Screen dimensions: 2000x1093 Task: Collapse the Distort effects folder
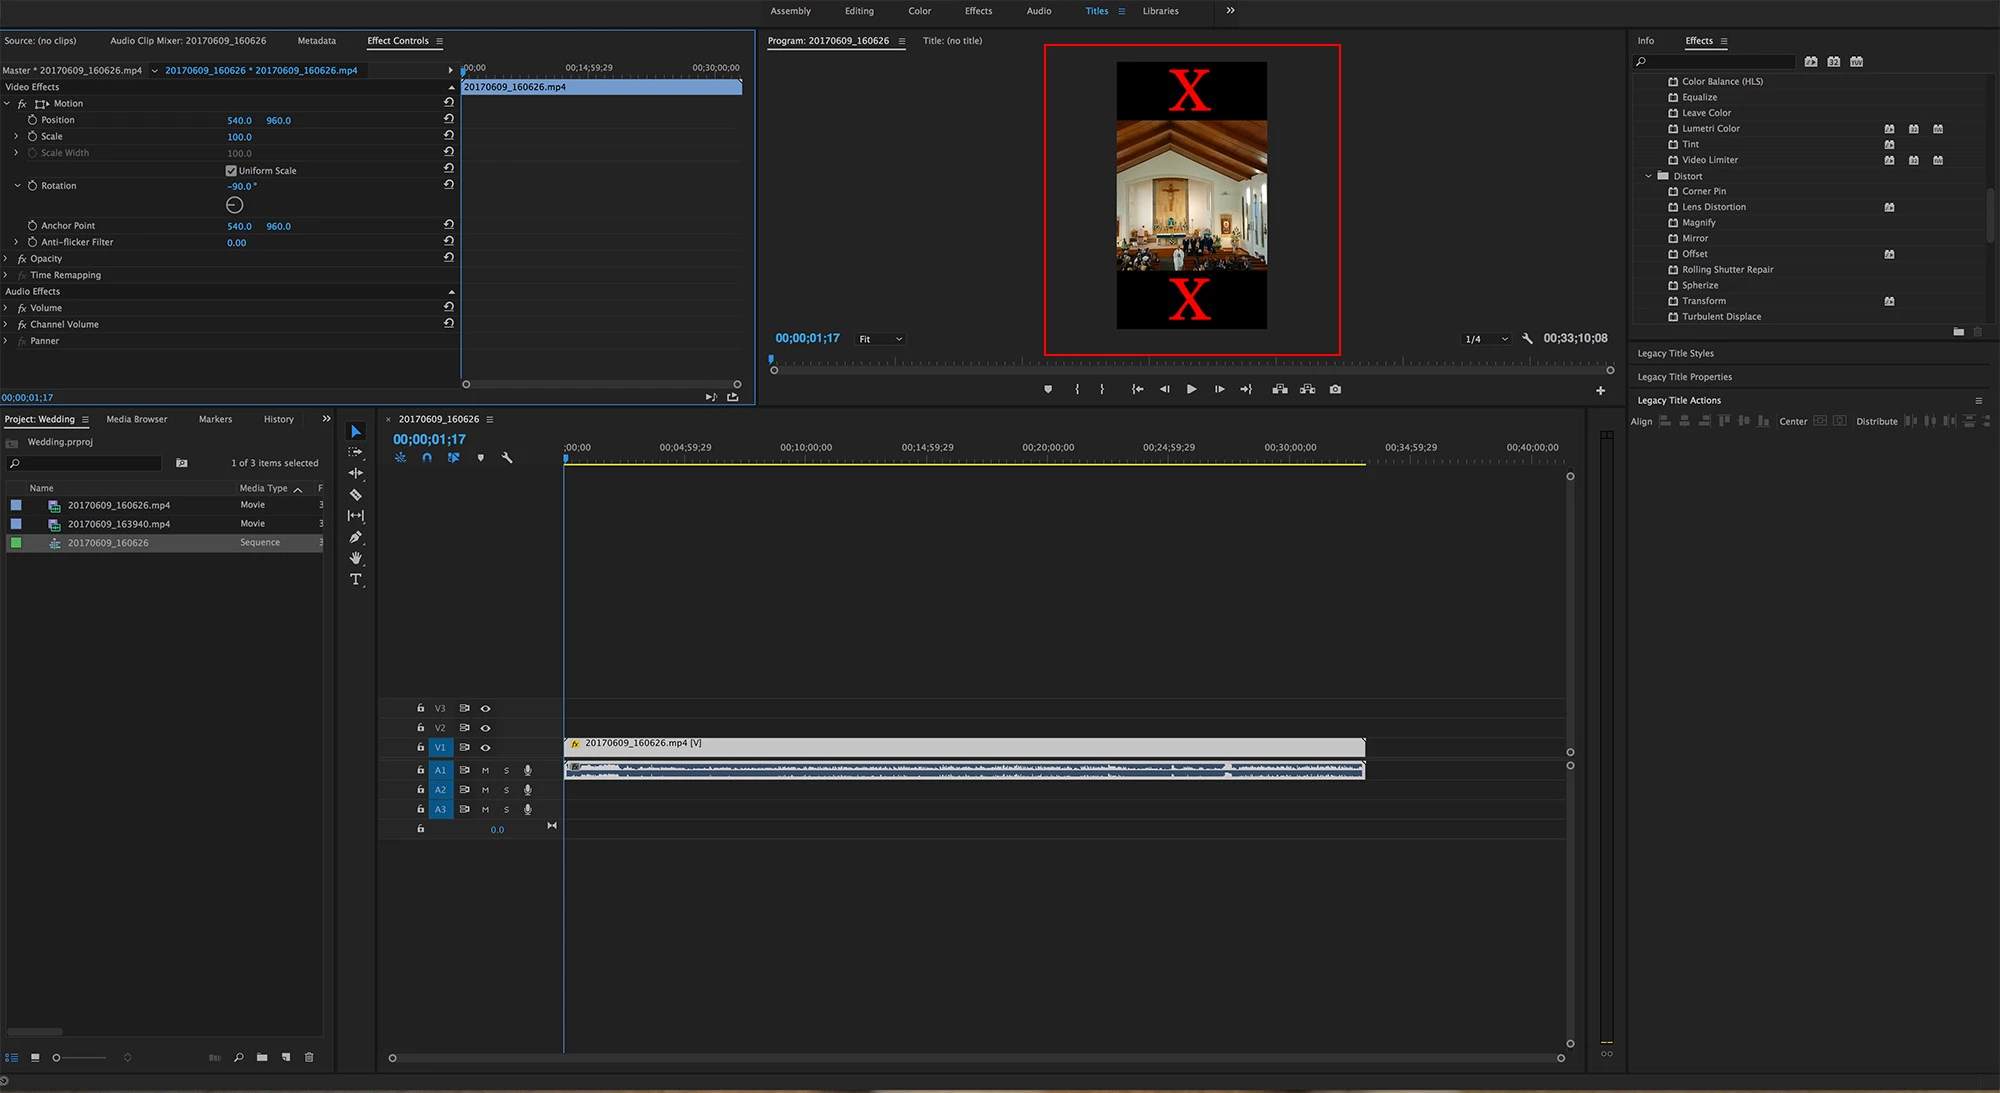tap(1649, 176)
